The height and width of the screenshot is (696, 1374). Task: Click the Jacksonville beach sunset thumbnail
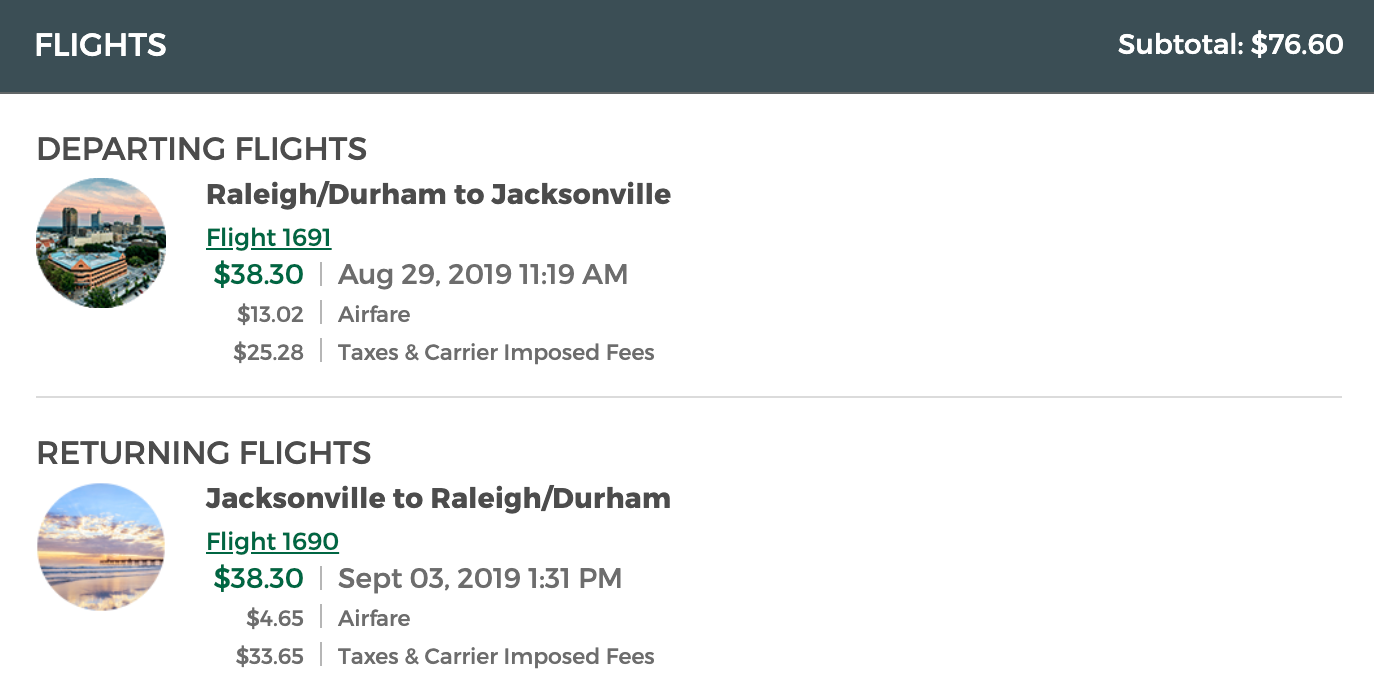pyautogui.click(x=101, y=547)
